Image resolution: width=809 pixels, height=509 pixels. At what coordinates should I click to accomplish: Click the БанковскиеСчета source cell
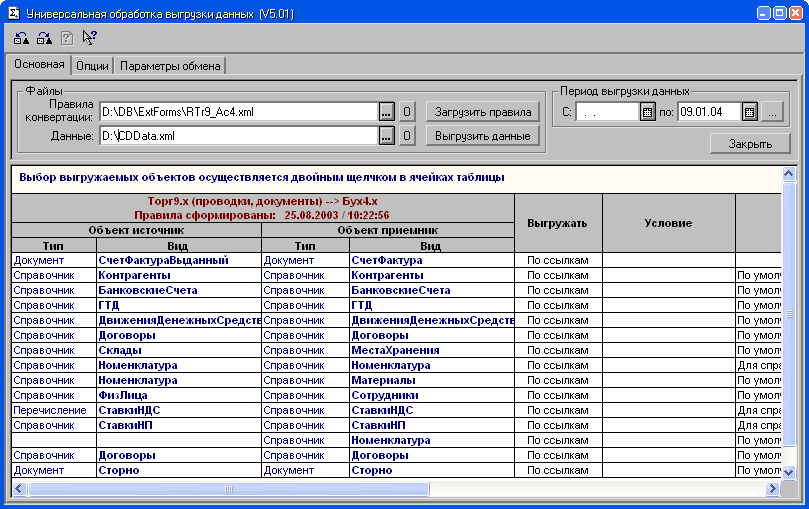[x=179, y=290]
